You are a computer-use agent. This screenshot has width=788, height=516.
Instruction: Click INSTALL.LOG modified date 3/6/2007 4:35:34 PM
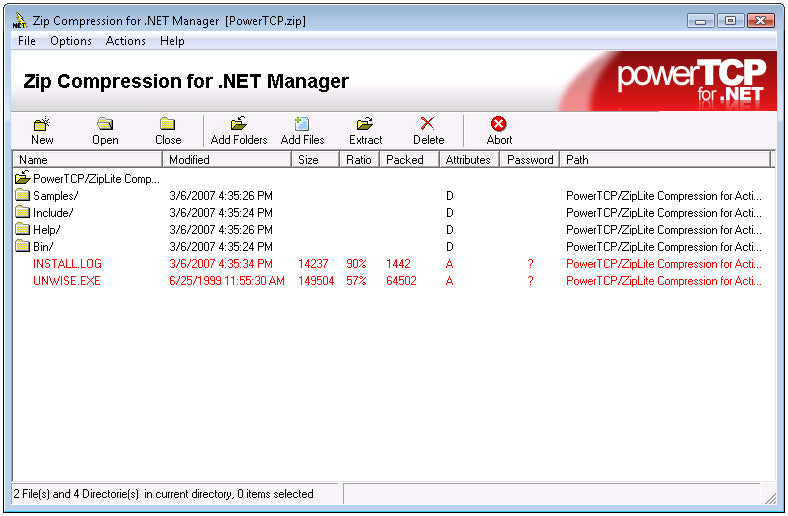(x=221, y=264)
